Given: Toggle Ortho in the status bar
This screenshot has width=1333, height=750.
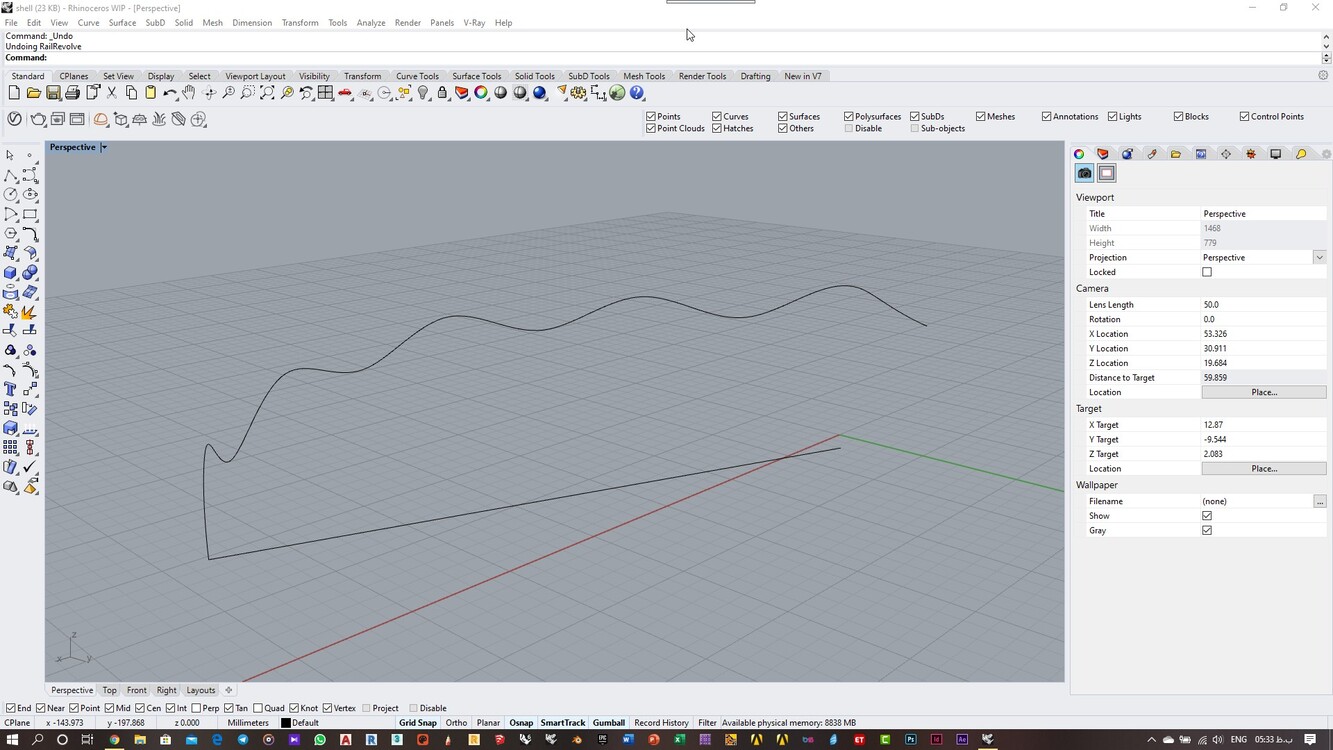Looking at the screenshot, I should 456,722.
